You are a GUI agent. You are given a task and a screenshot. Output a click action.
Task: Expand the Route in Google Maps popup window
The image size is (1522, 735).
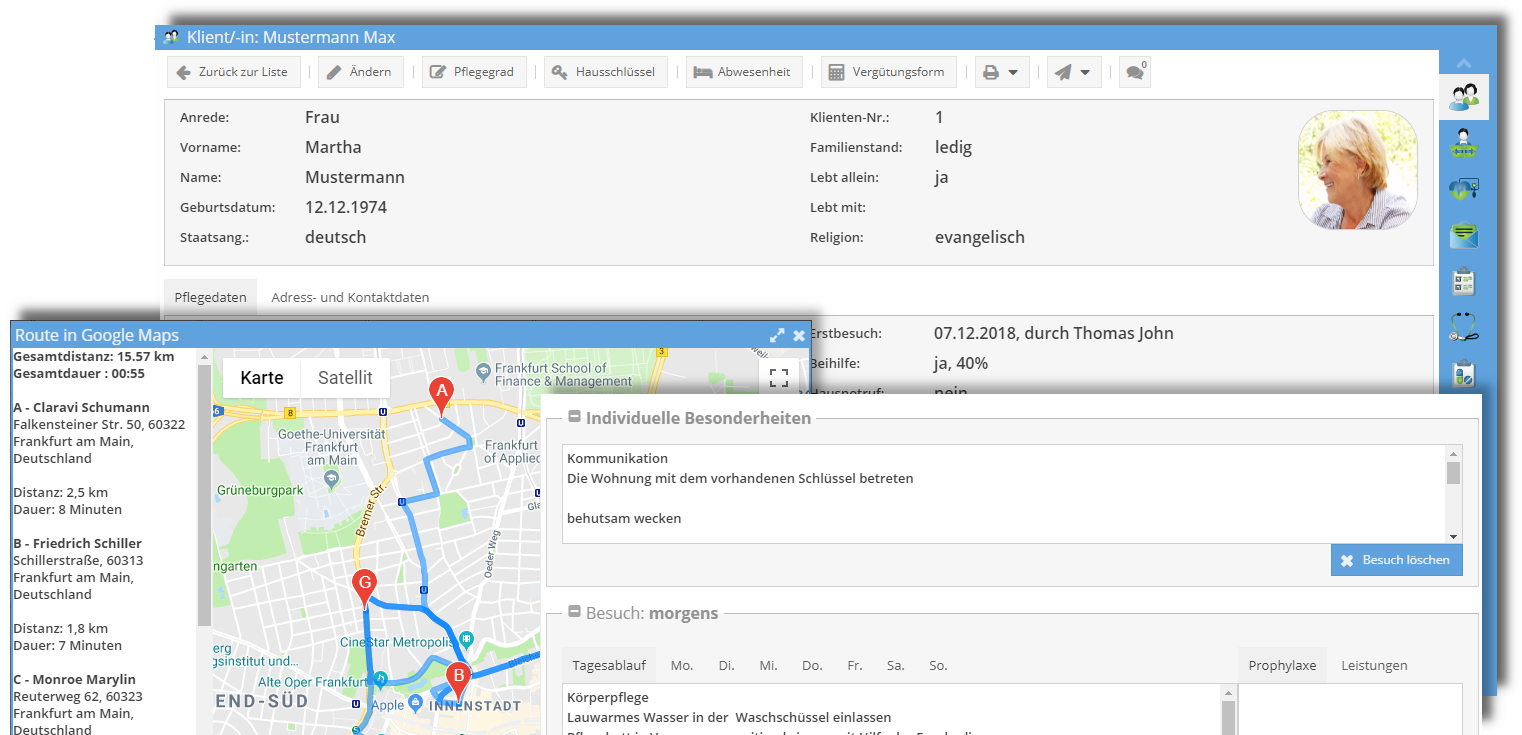click(778, 336)
